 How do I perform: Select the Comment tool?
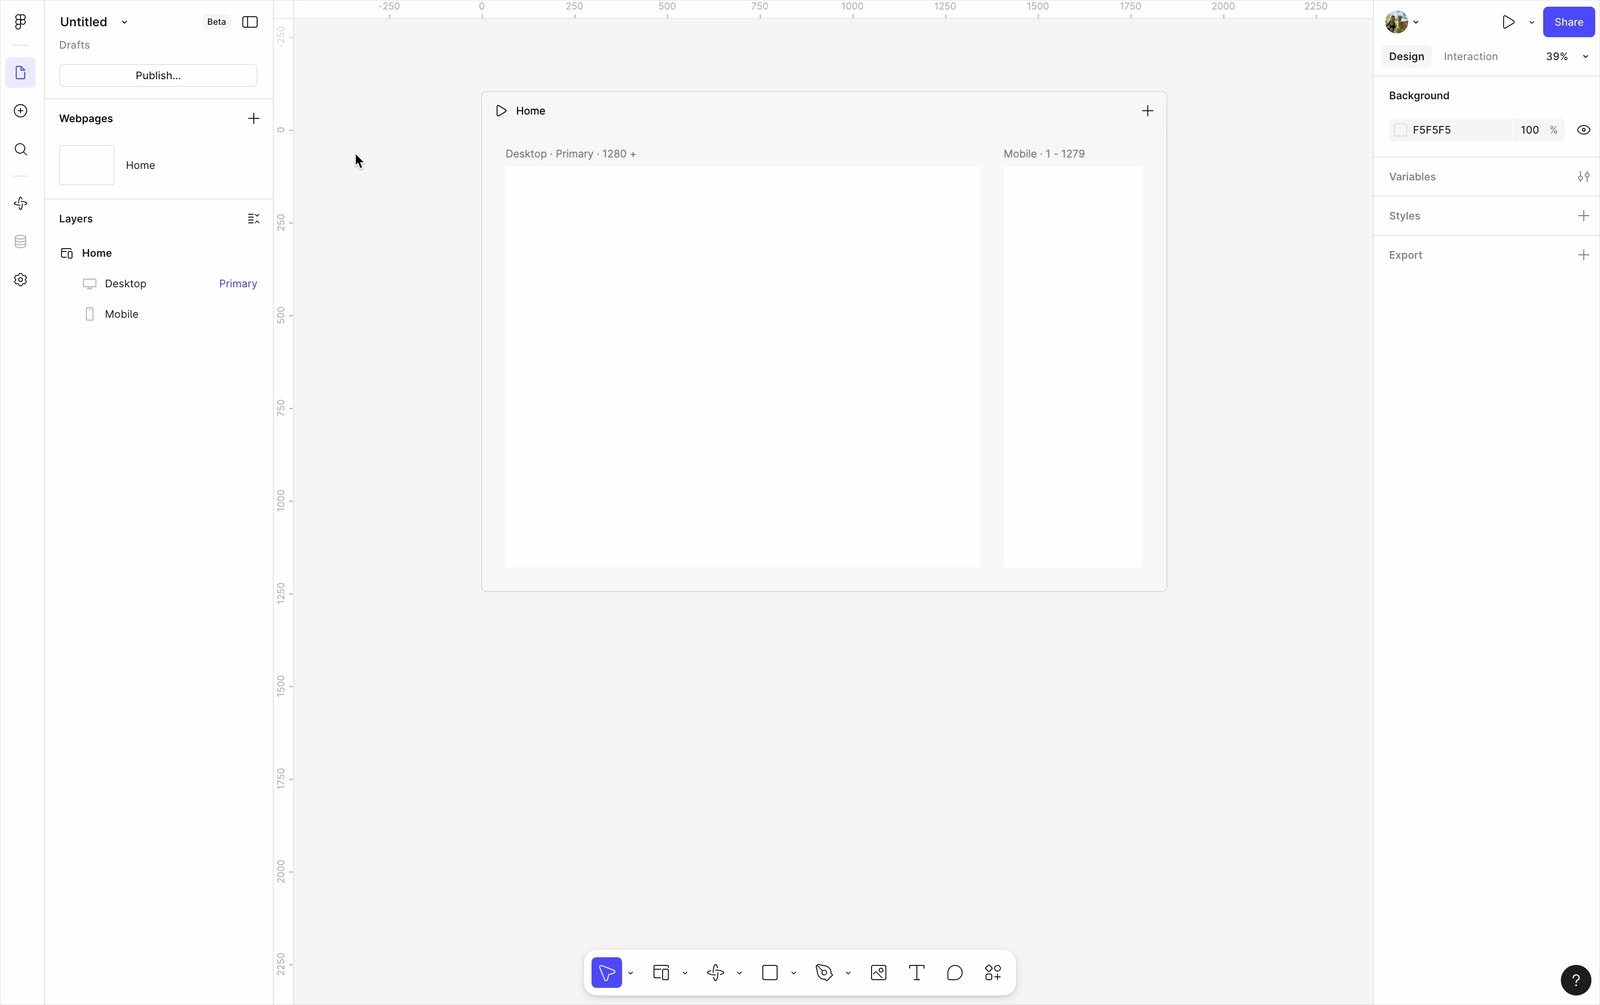coord(955,973)
